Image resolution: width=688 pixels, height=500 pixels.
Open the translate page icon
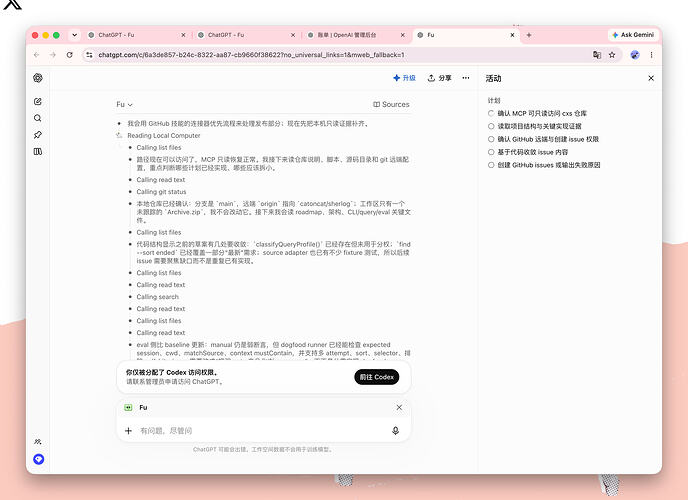click(597, 55)
